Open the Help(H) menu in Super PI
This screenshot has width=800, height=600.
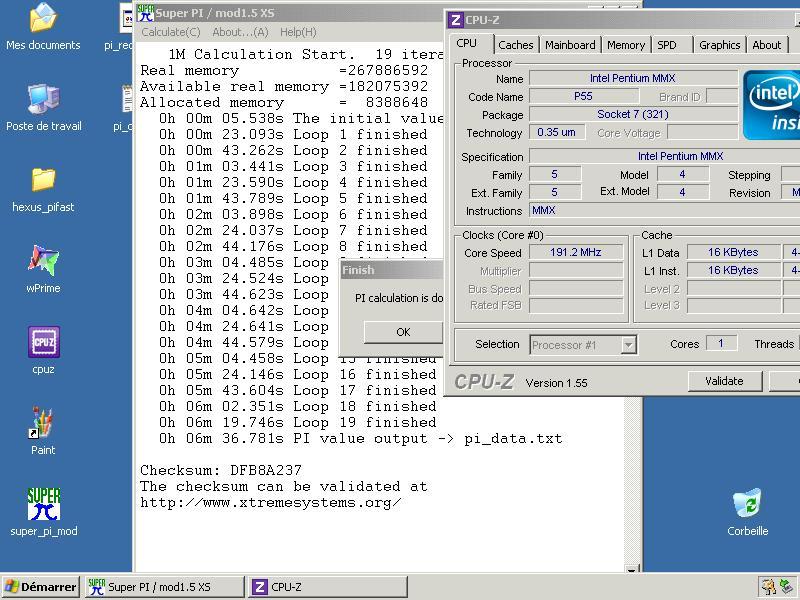click(298, 32)
